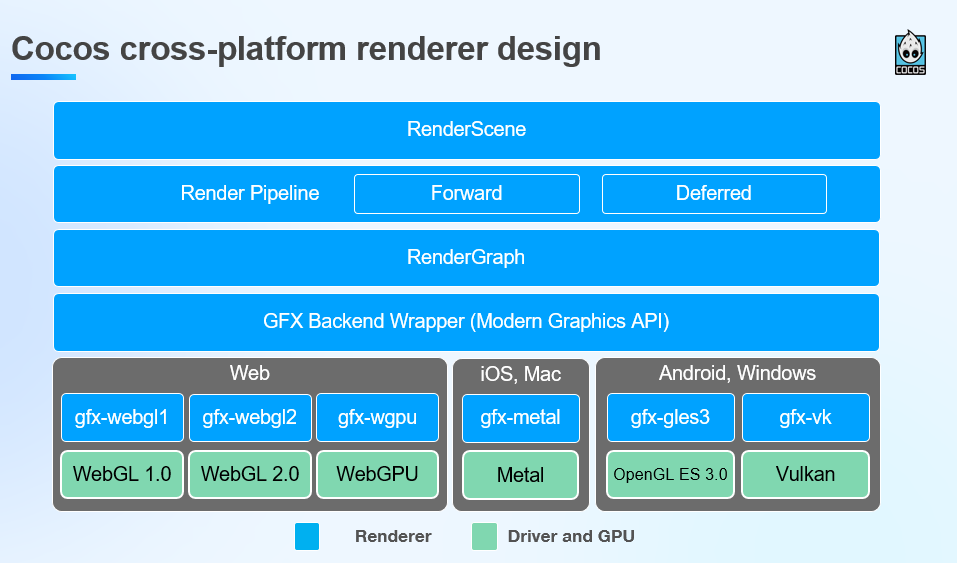957x563 pixels.
Task: Click the Renderer legend label
Action: [x=393, y=536]
